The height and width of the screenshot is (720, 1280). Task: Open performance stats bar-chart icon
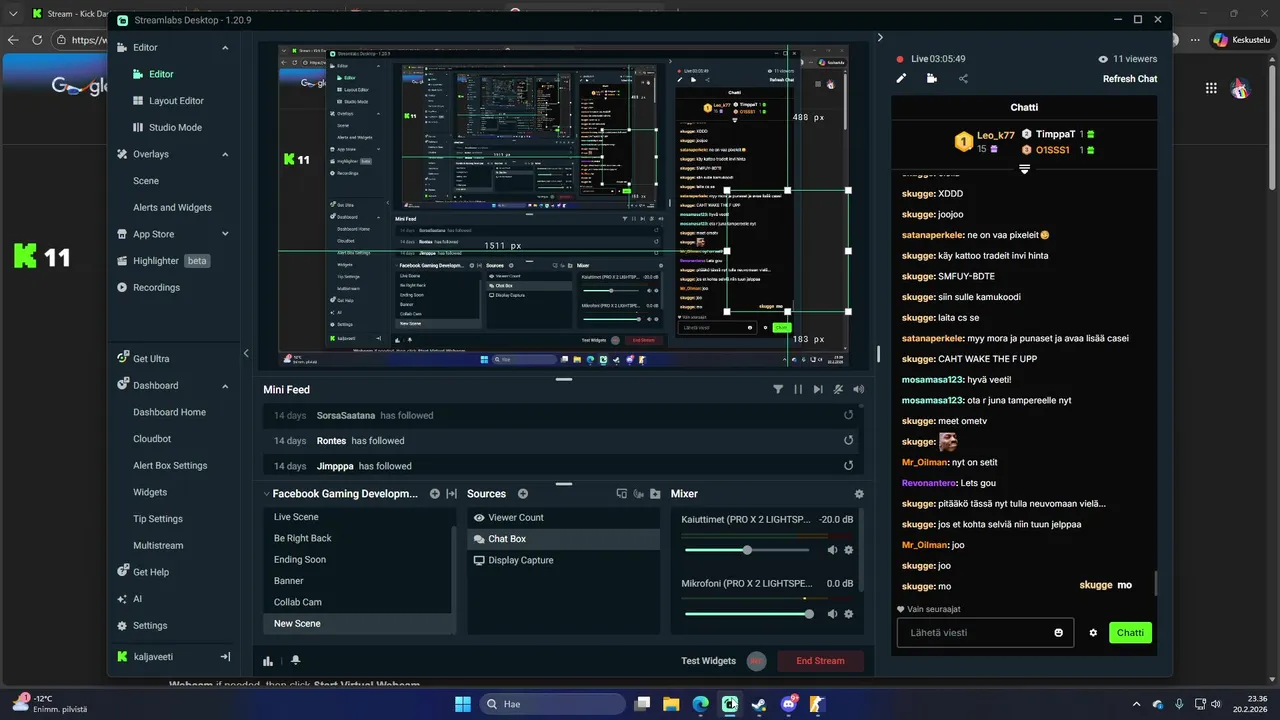tap(268, 661)
